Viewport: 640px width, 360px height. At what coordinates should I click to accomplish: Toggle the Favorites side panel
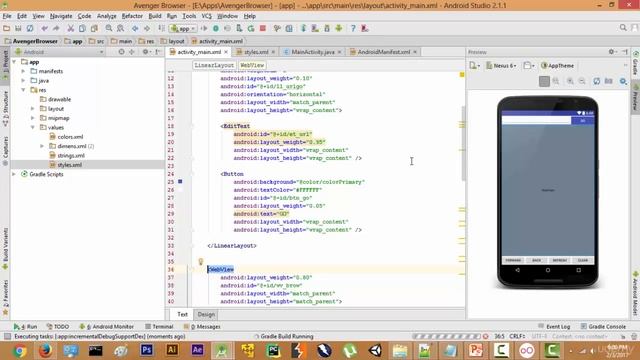click(x=5, y=298)
